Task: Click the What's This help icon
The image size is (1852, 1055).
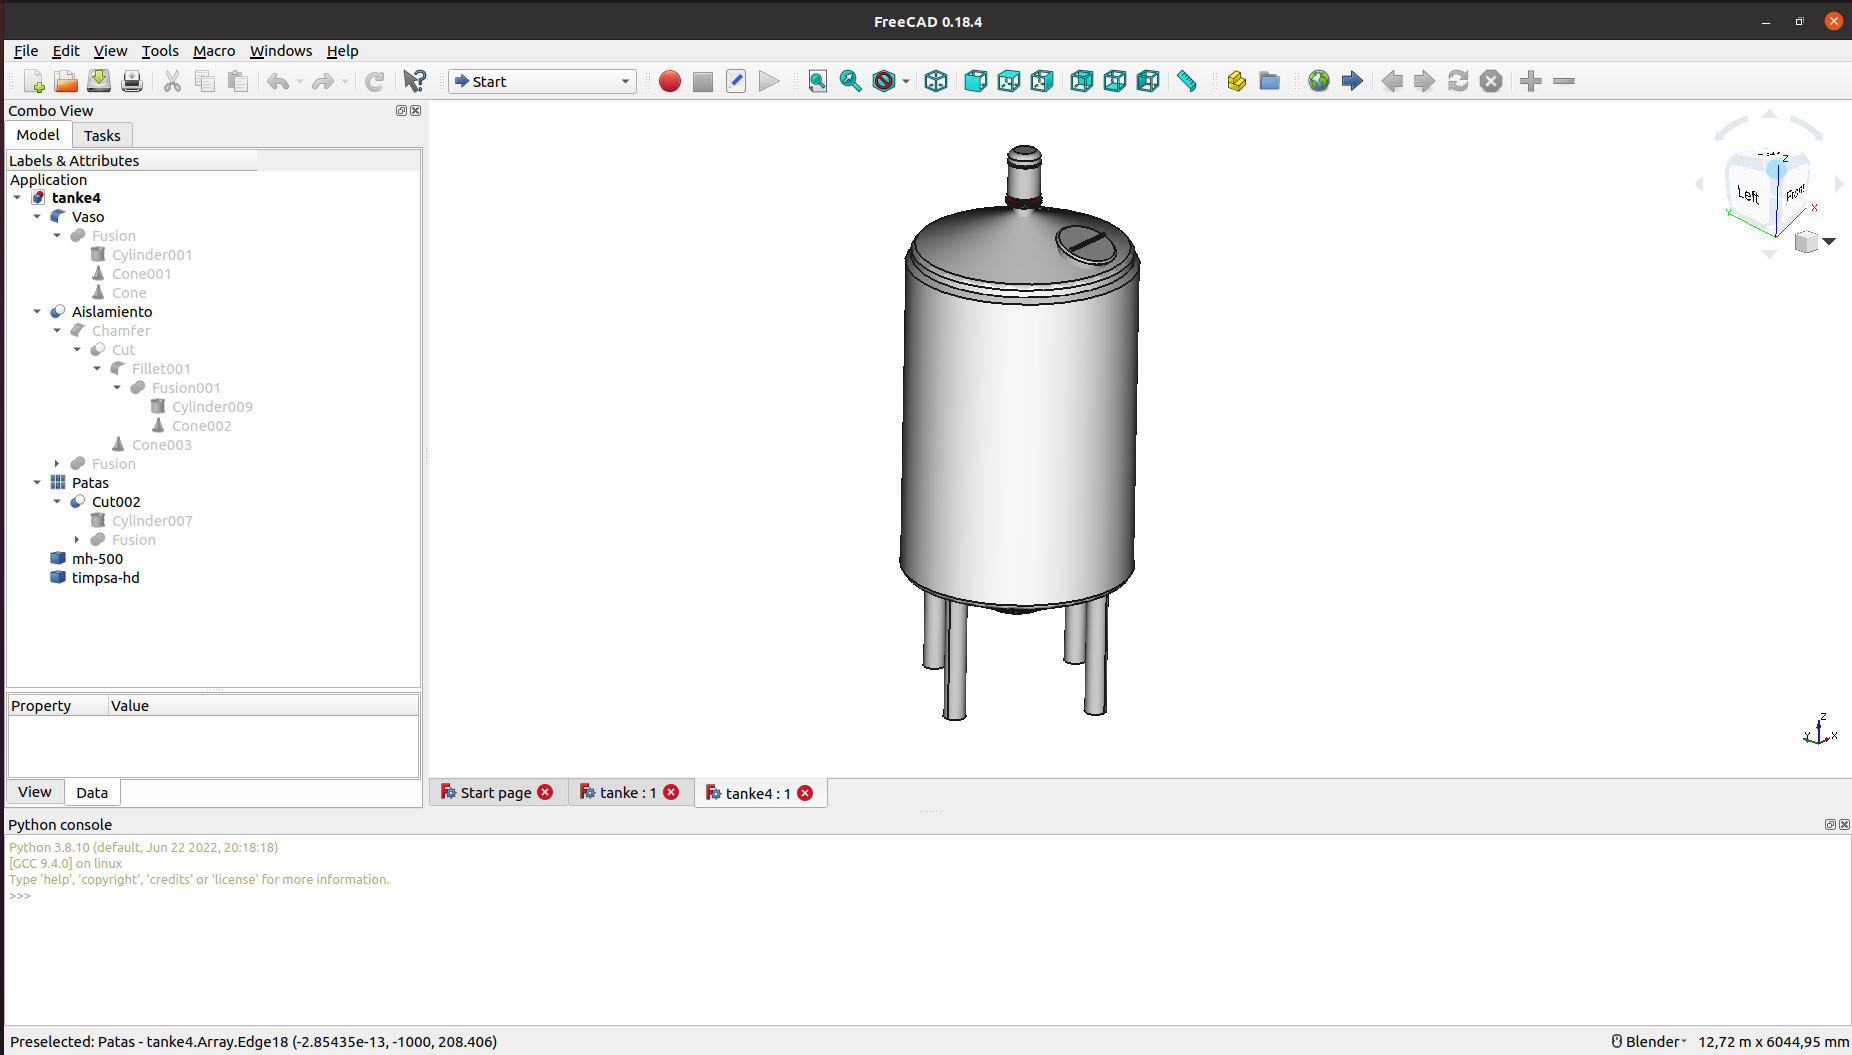Action: coord(414,81)
